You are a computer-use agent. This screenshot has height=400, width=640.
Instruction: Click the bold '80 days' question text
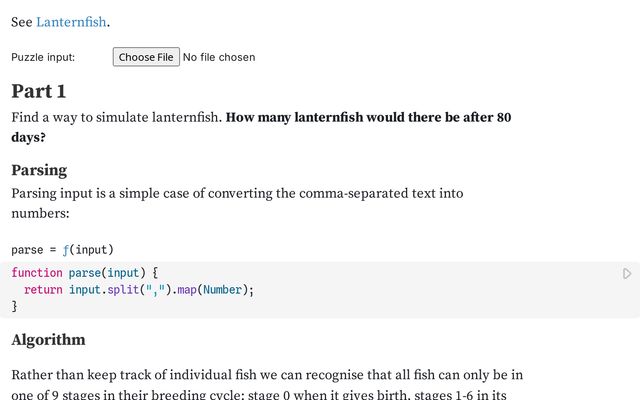click(368, 118)
